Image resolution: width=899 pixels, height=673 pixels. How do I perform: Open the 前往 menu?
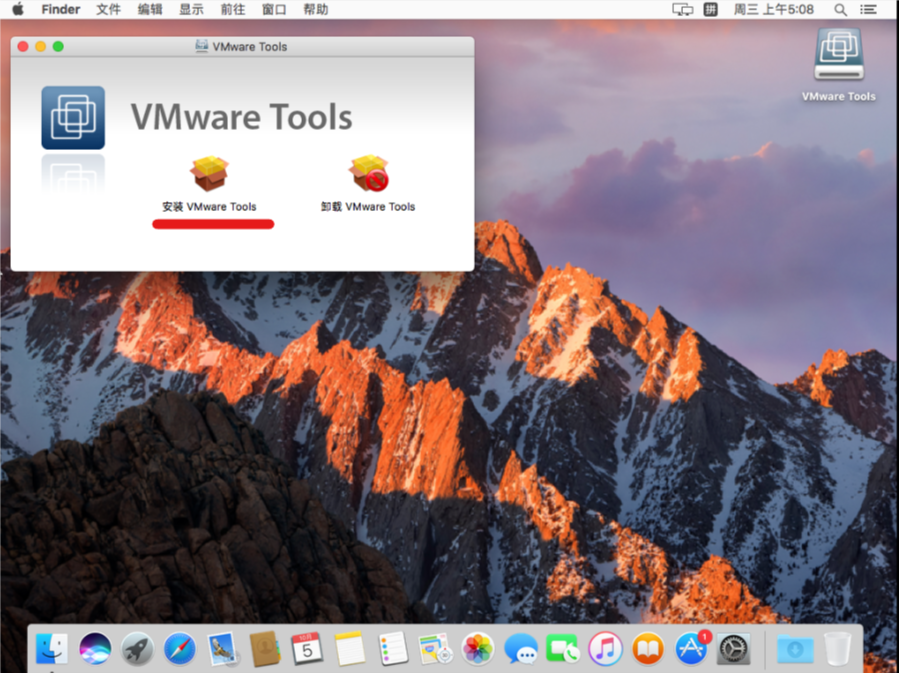pos(233,10)
